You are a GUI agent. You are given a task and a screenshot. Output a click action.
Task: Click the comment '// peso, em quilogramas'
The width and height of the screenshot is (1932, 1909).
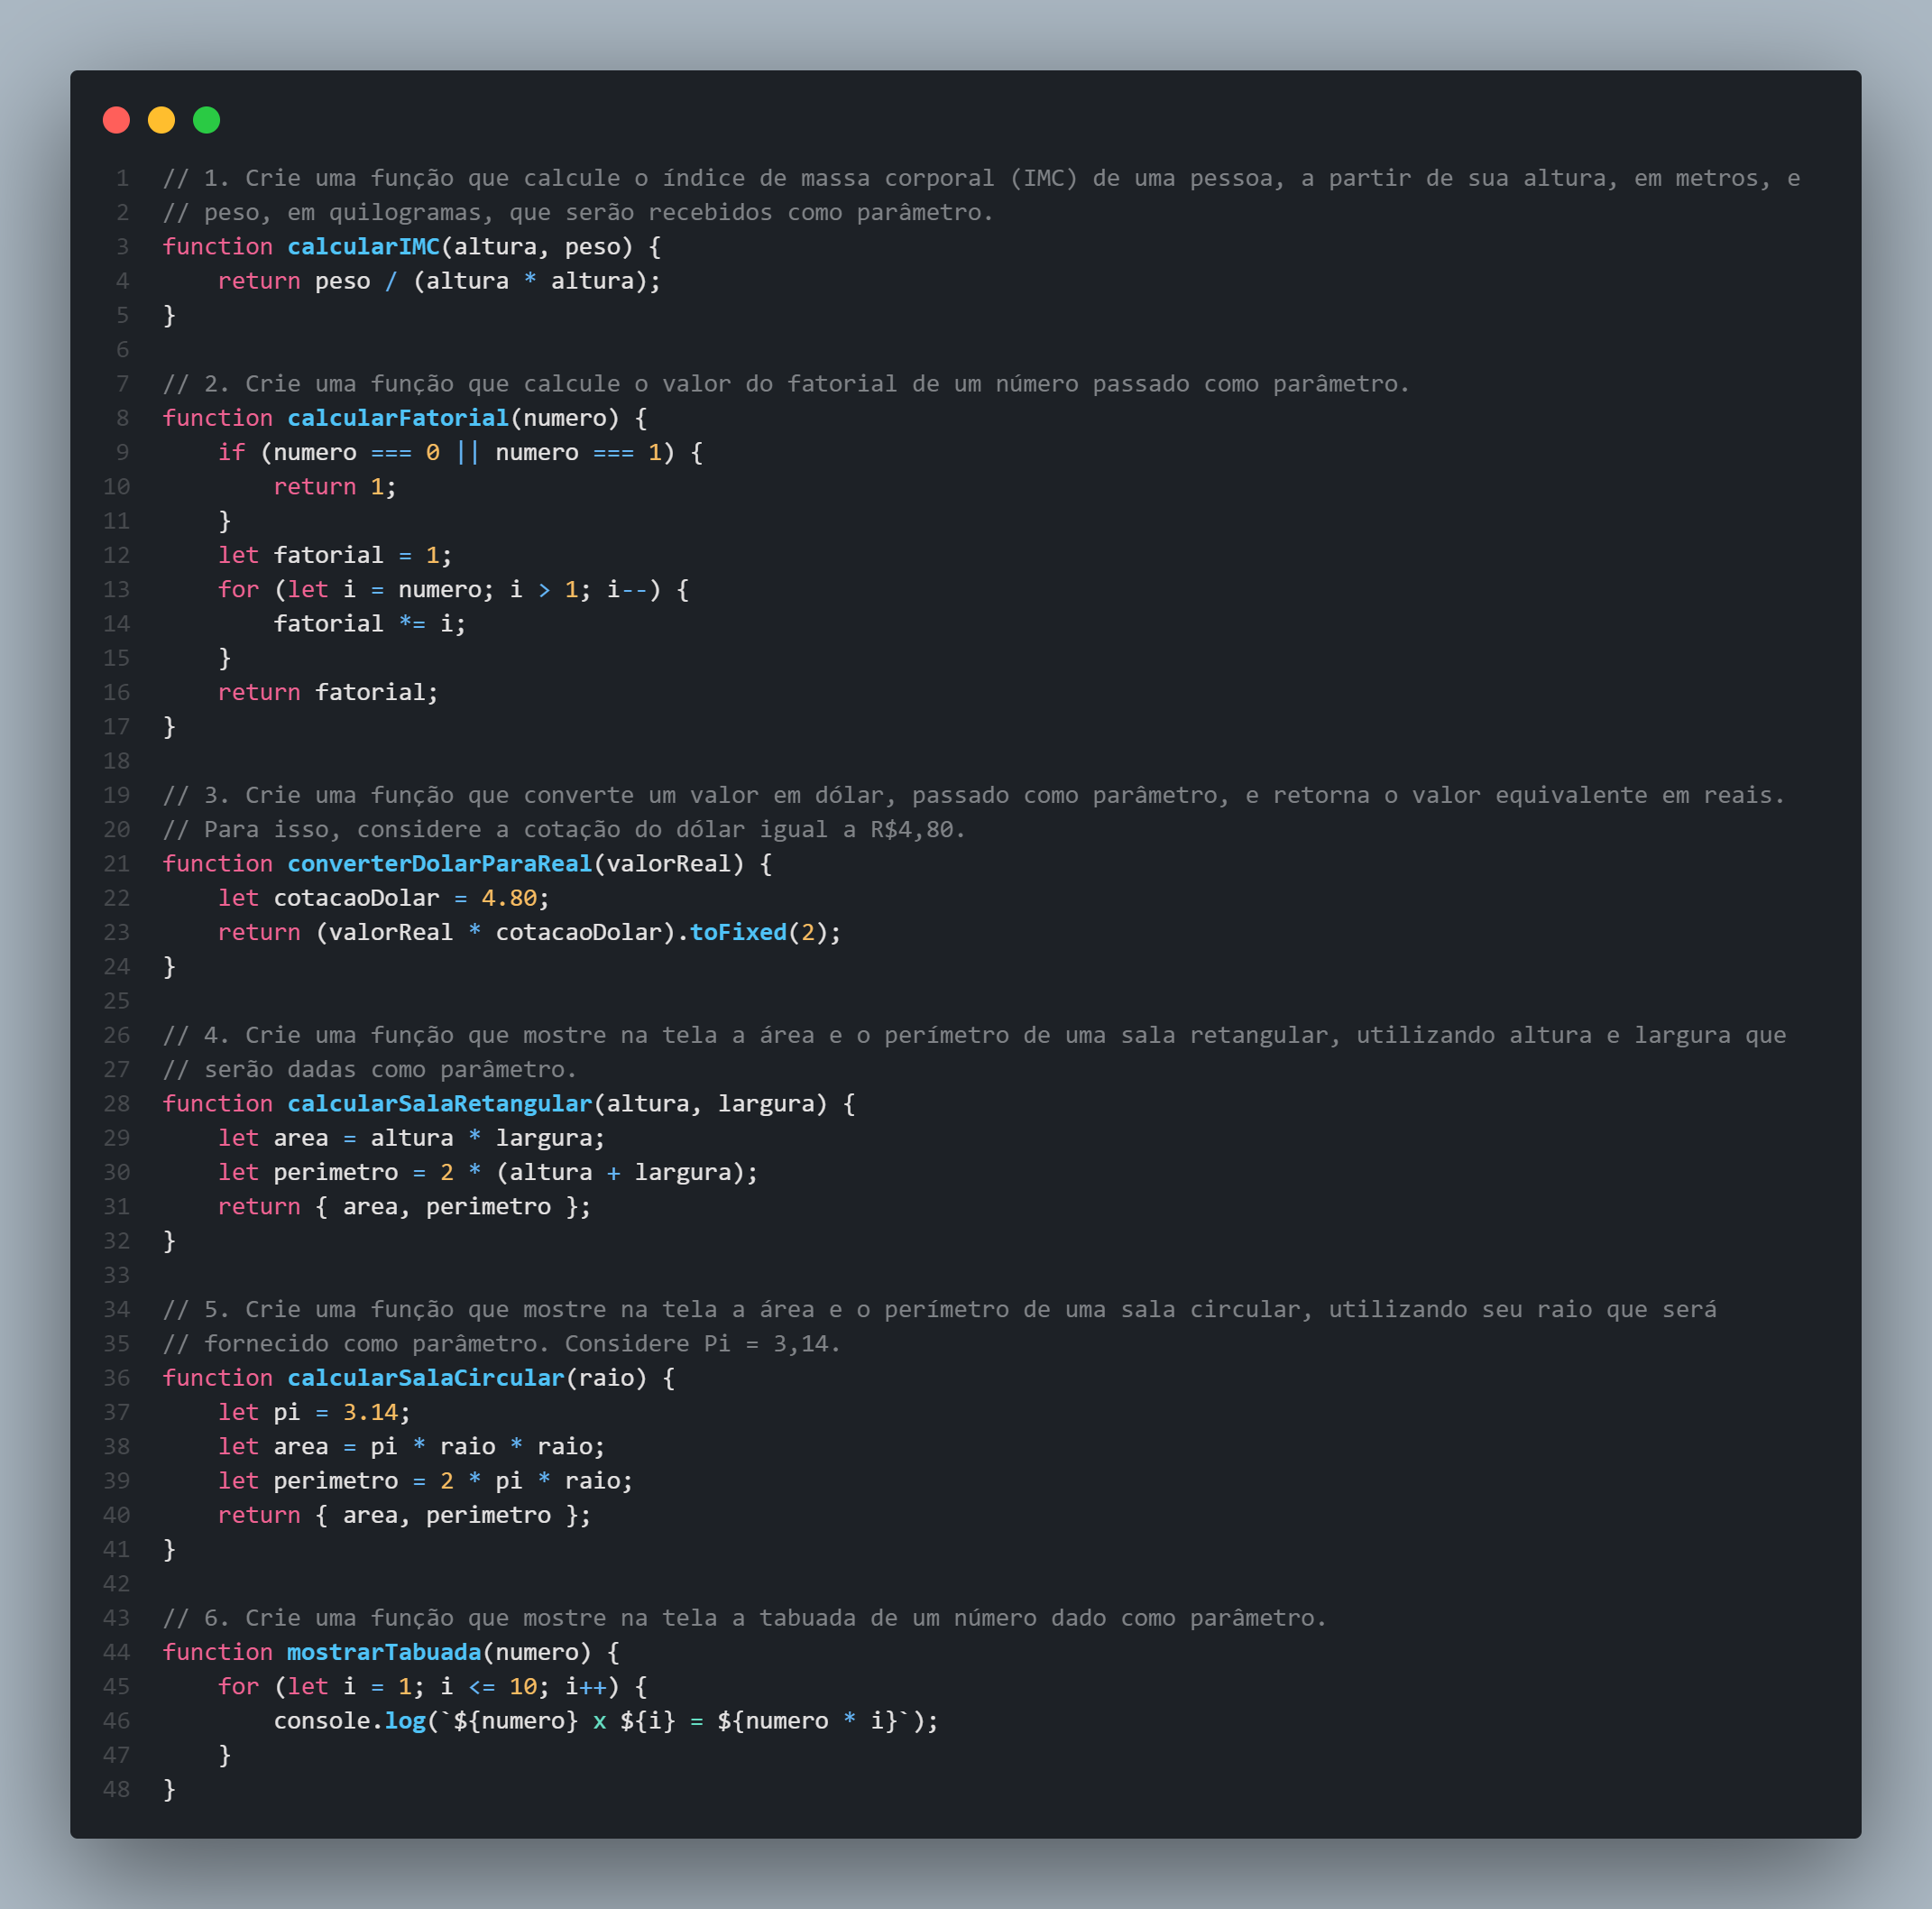point(578,213)
